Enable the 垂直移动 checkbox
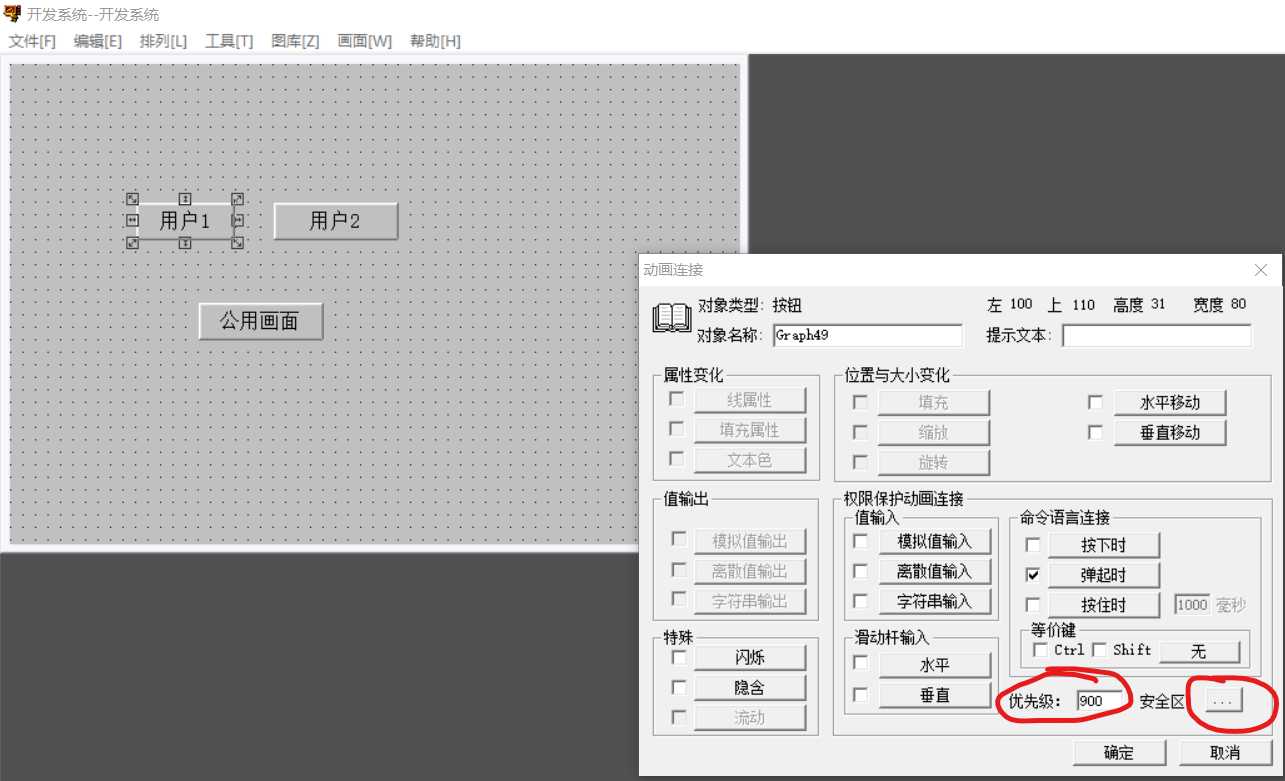This screenshot has width=1285, height=781. (1095, 432)
